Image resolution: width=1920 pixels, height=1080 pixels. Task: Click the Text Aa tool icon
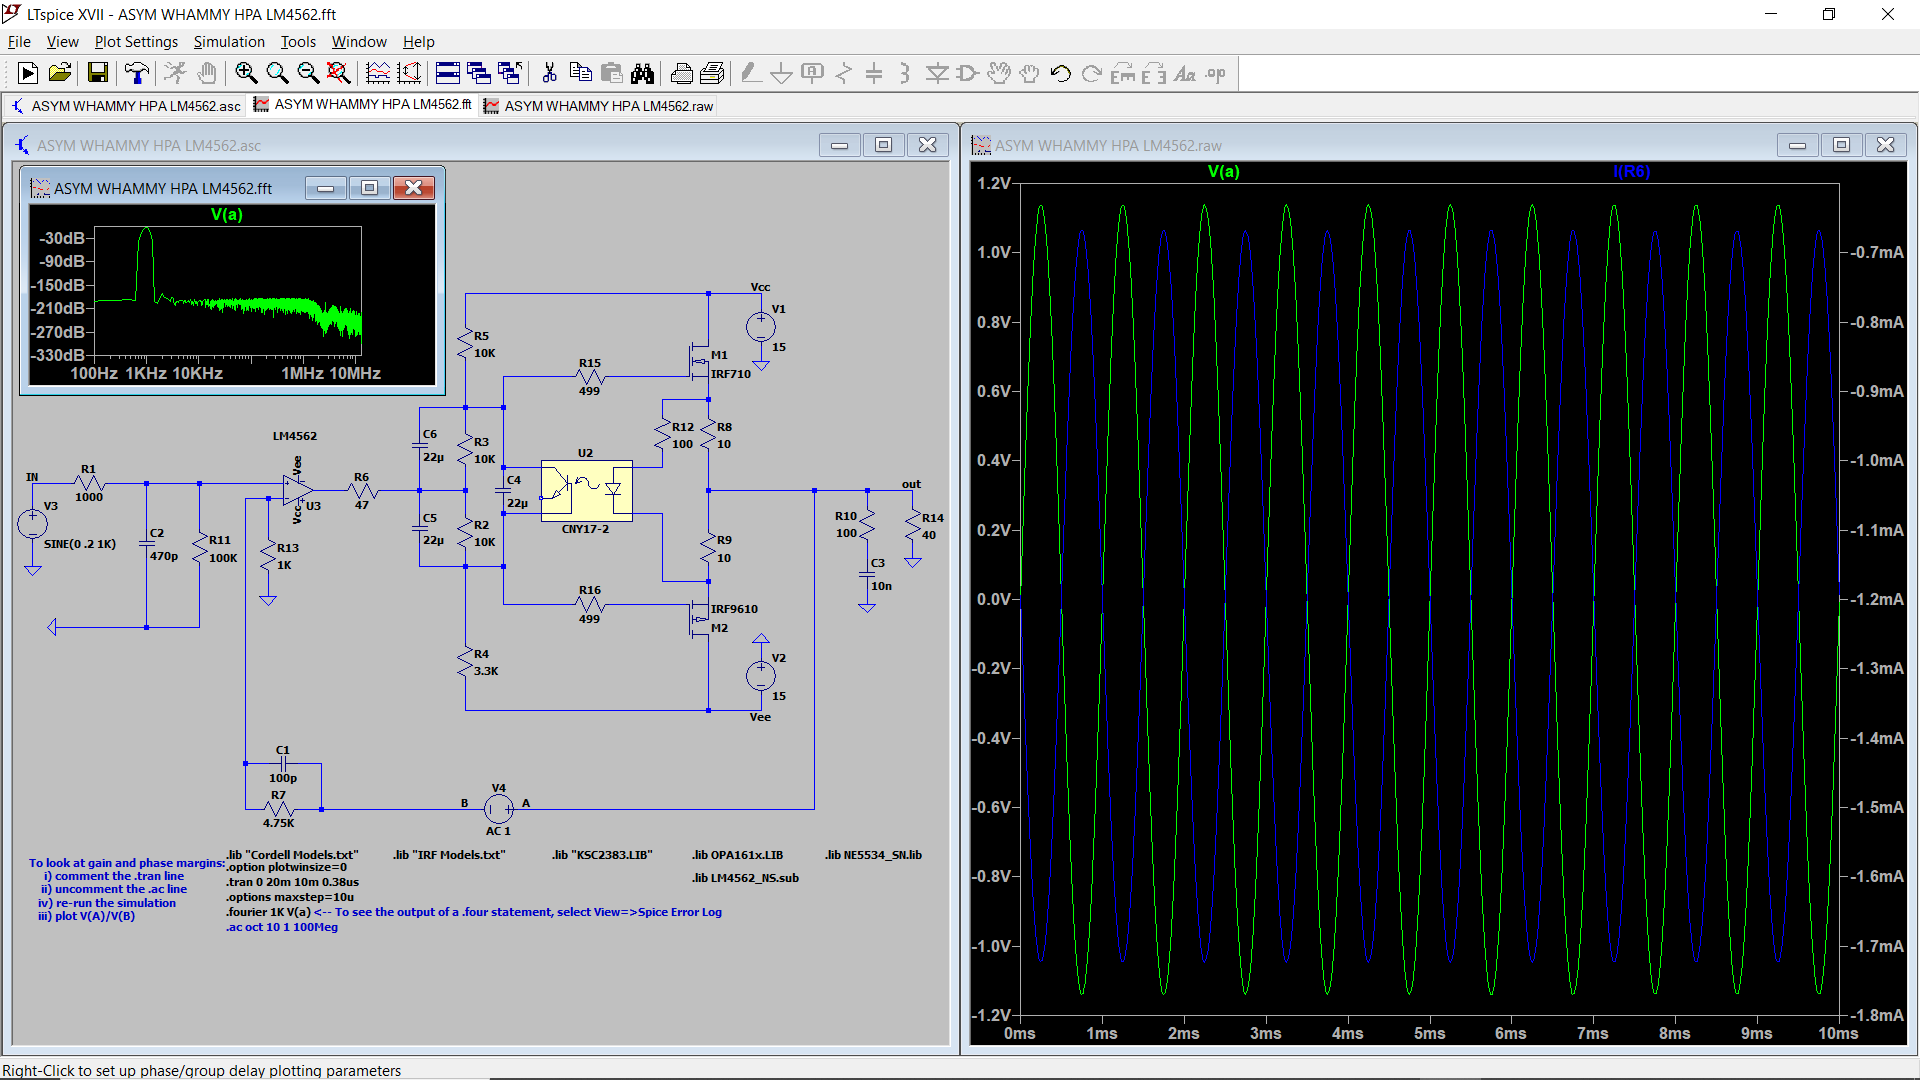(x=1185, y=73)
